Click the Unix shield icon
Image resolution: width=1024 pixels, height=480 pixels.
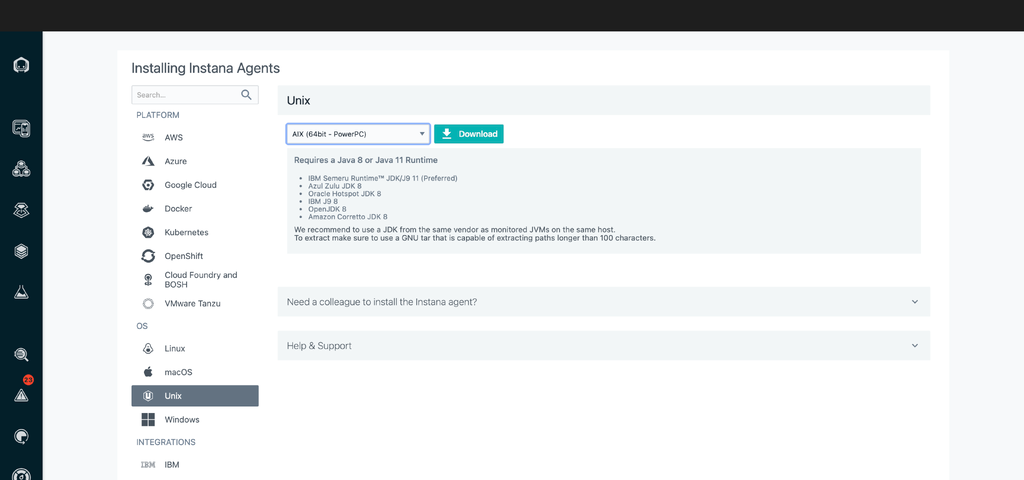coord(148,396)
